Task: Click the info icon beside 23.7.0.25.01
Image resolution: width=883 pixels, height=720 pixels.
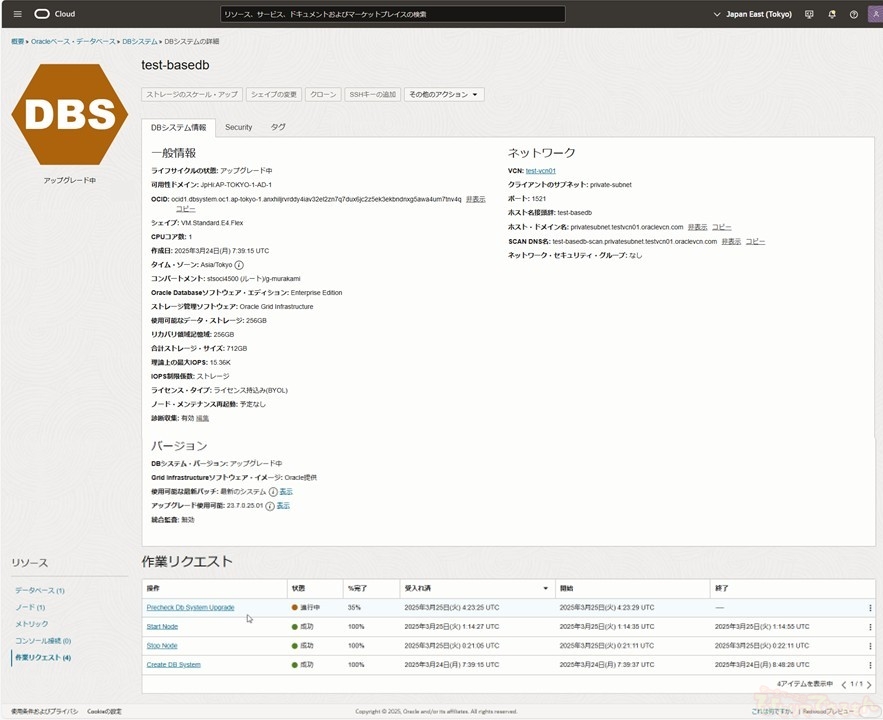Action: pyautogui.click(x=270, y=506)
